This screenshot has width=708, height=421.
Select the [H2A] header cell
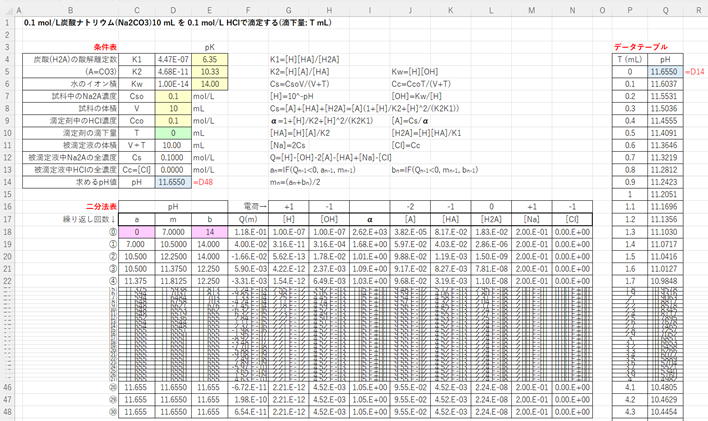(x=491, y=220)
